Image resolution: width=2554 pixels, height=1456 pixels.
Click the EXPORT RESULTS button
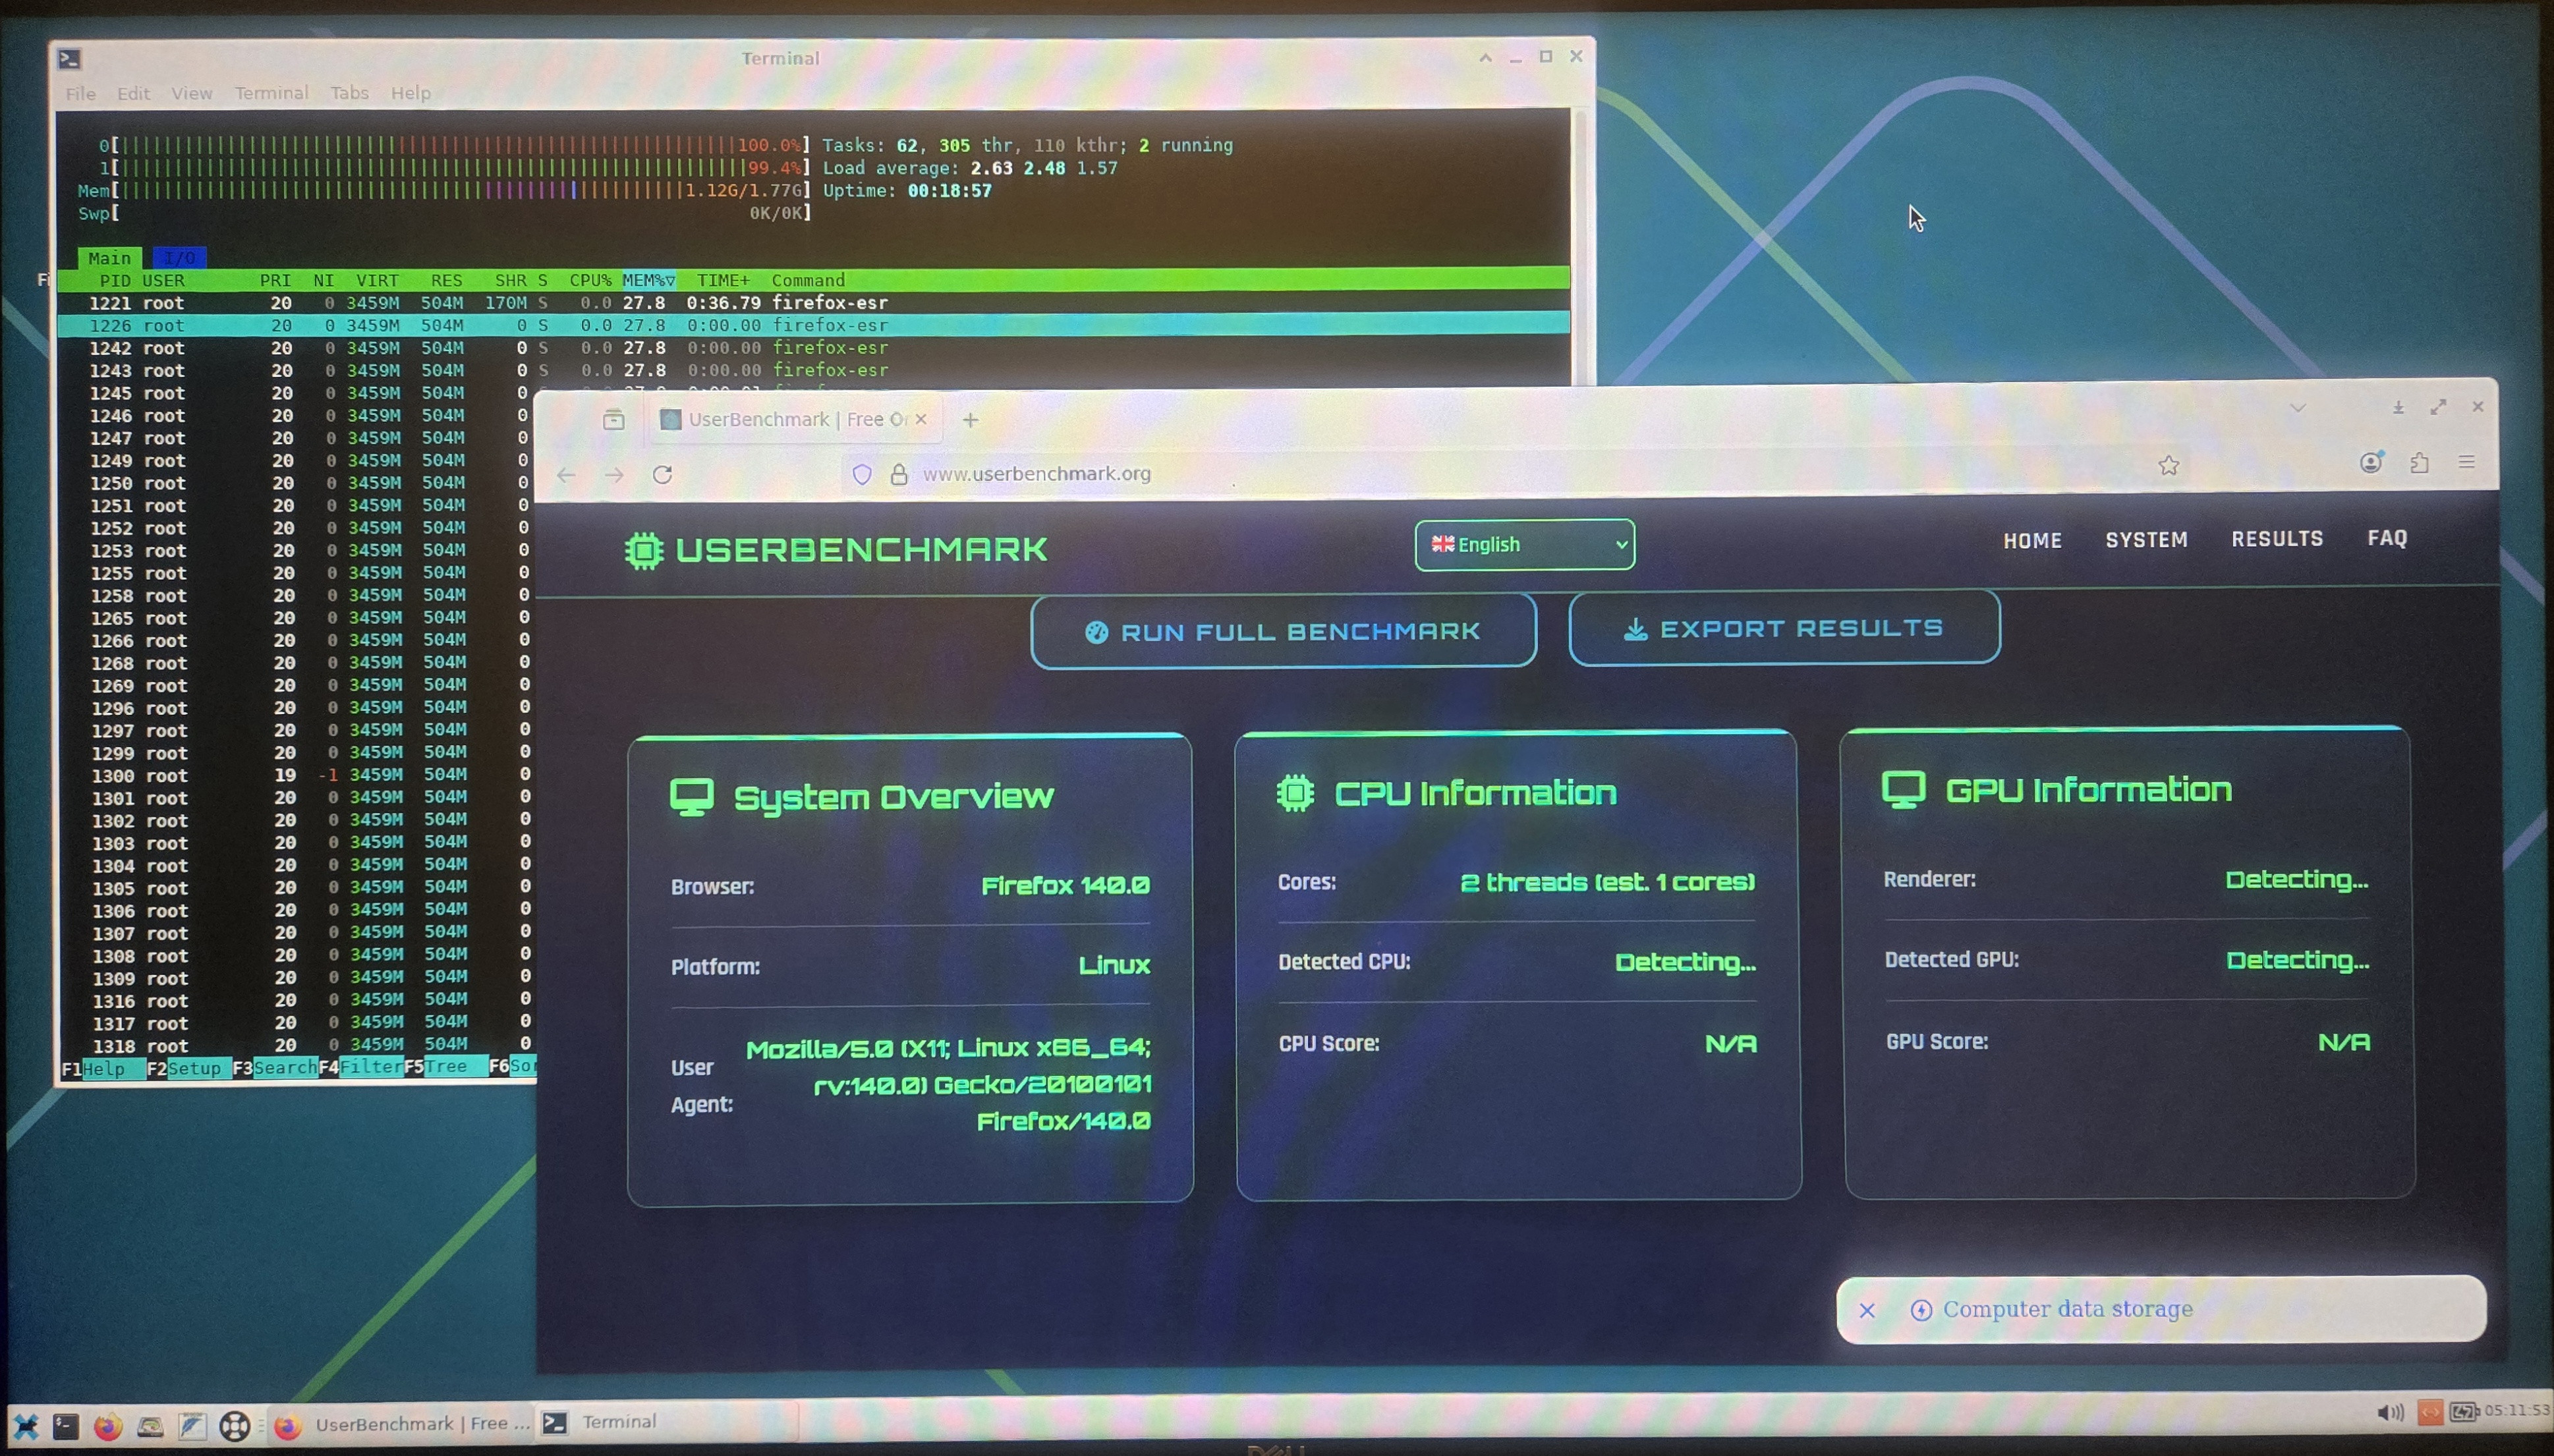point(1783,629)
